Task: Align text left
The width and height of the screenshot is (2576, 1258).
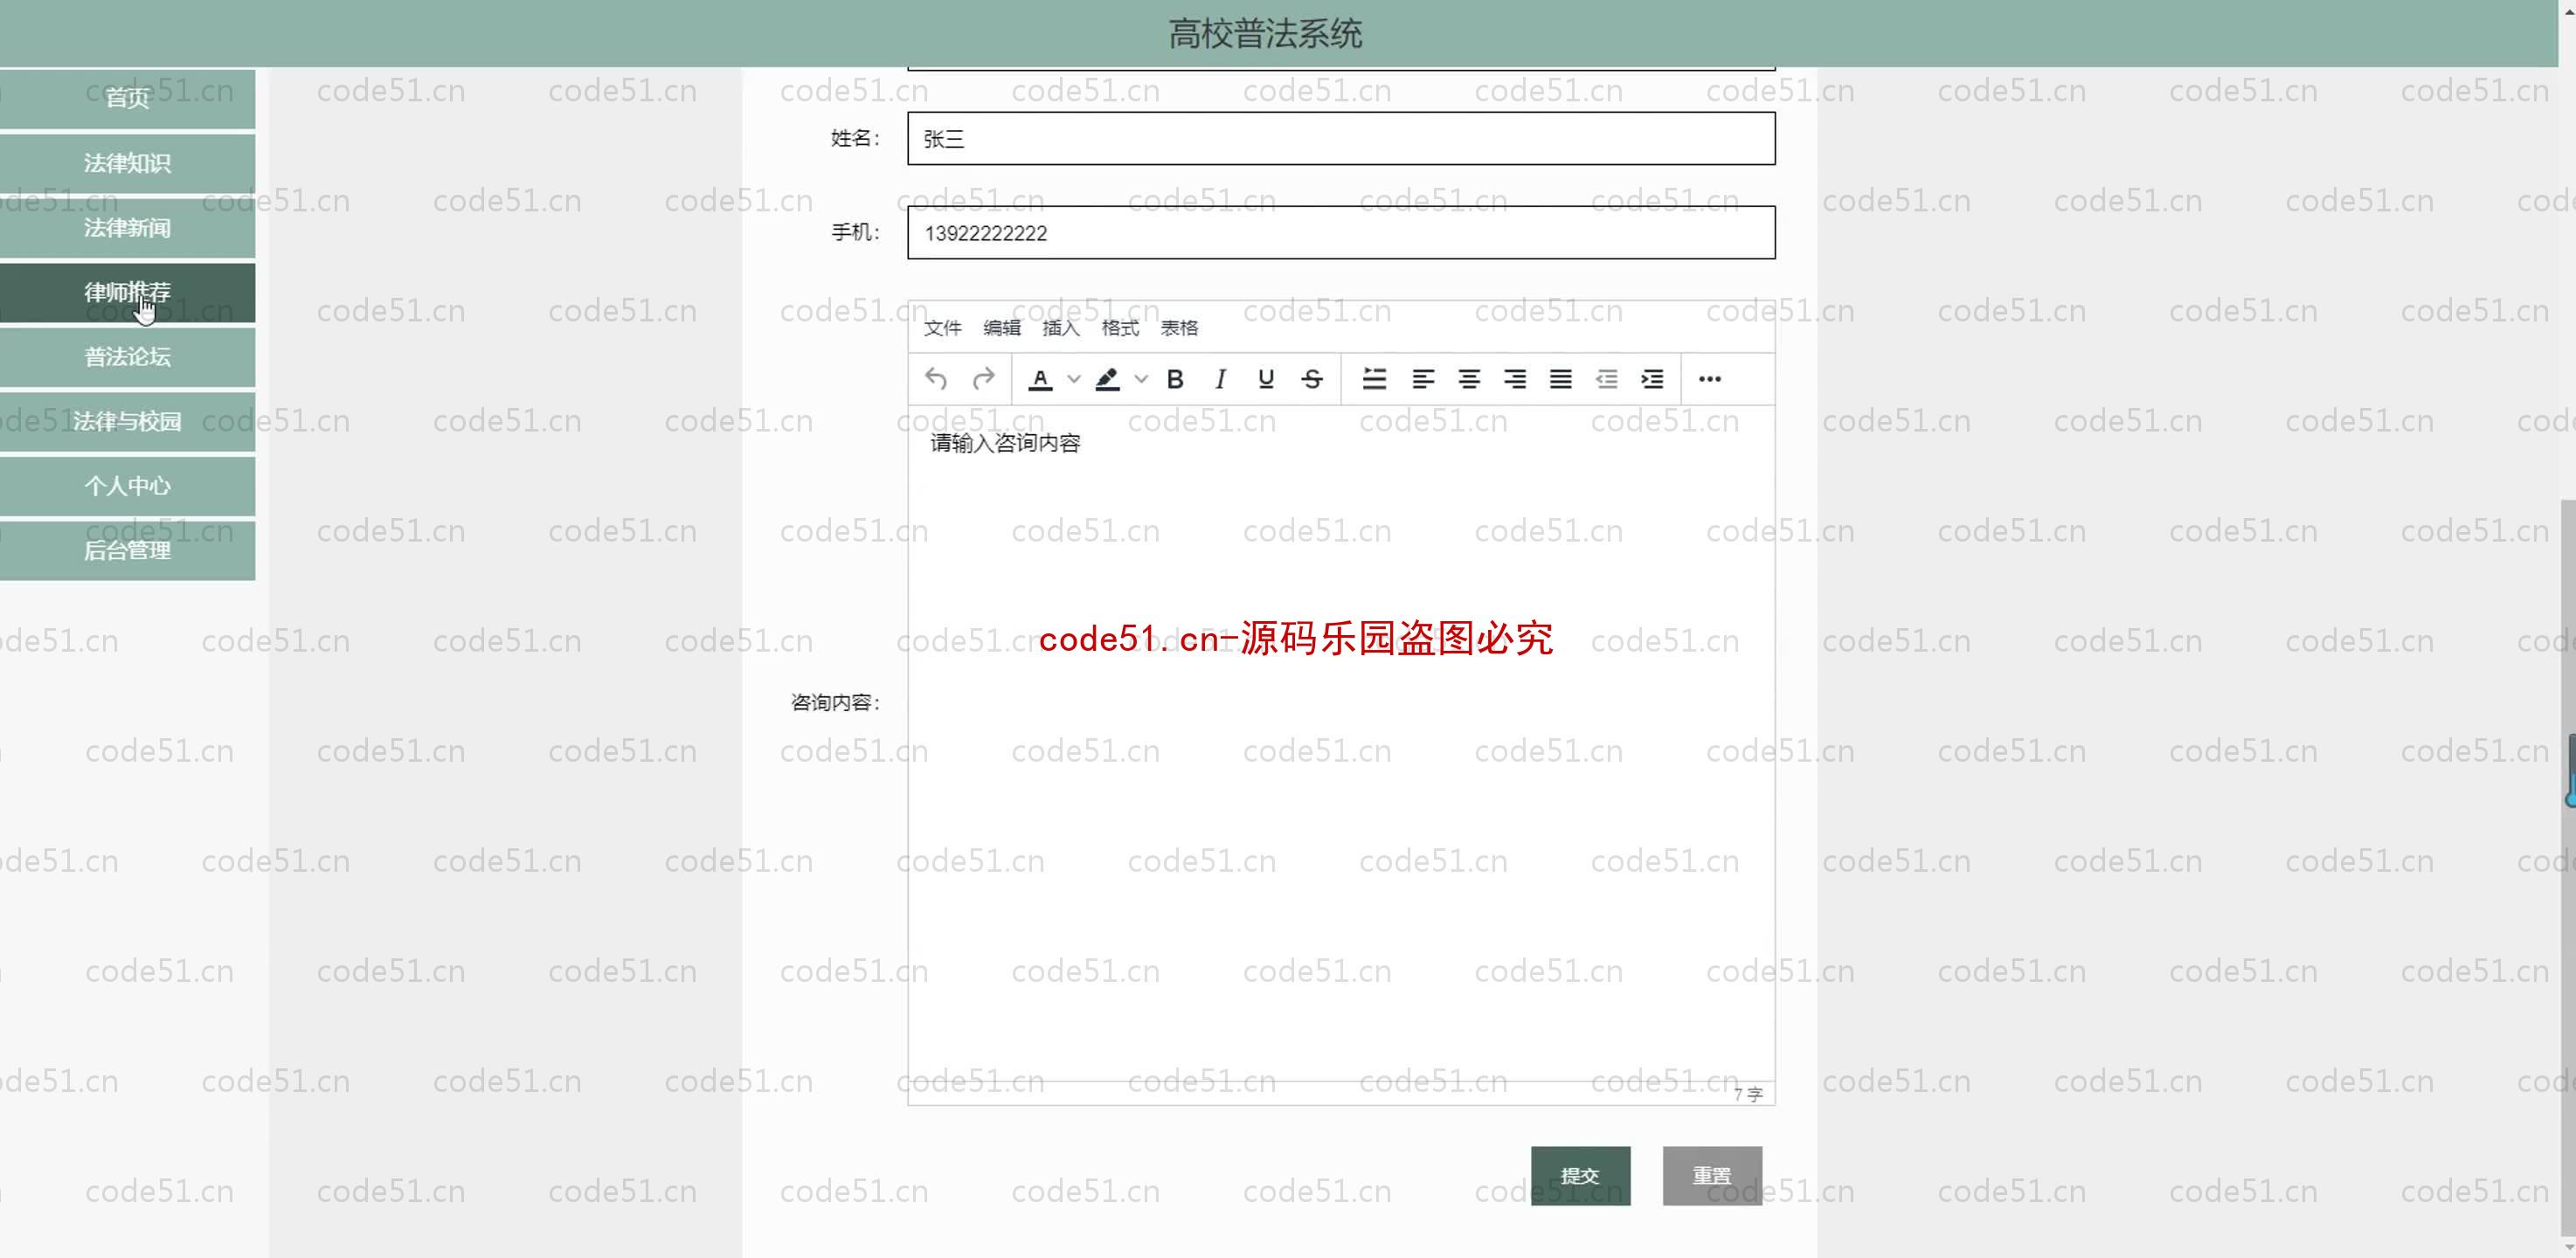Action: (x=1423, y=379)
